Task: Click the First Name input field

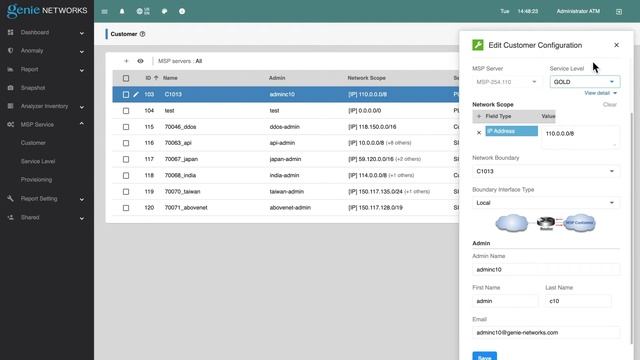Action: [x=505, y=301]
